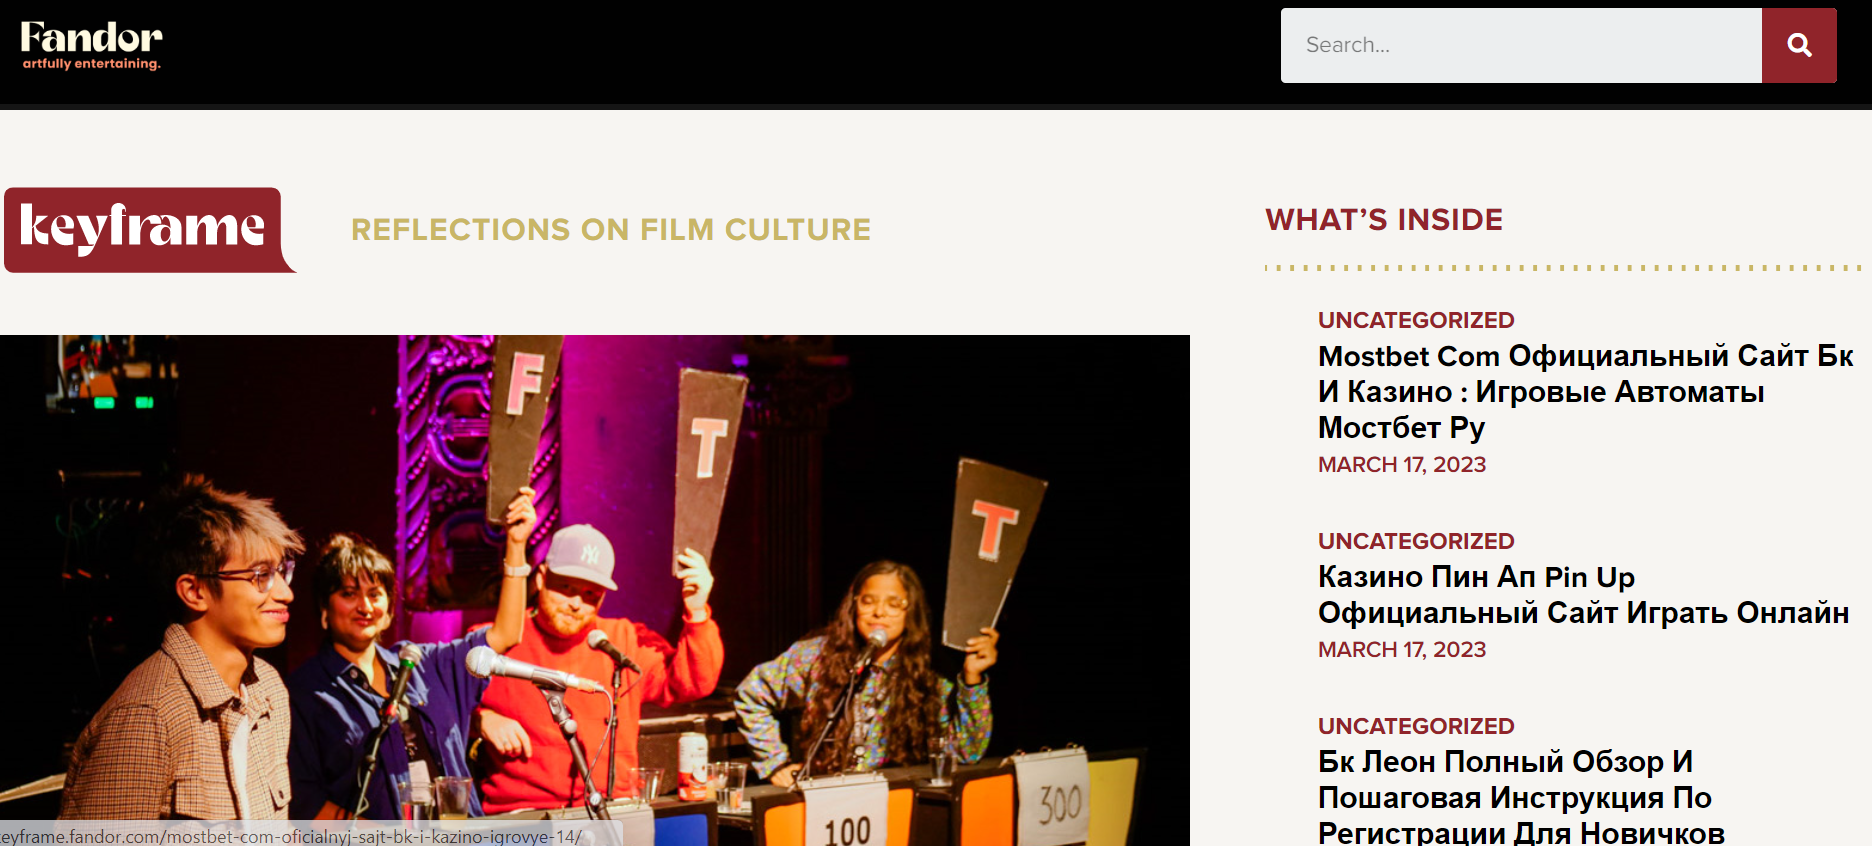Click the March 17, 2023 date under Pin Up
The height and width of the screenshot is (846, 1872).
[x=1402, y=650]
